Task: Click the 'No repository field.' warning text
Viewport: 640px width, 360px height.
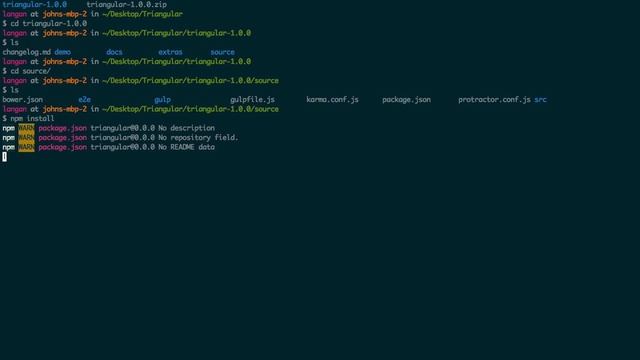Action: coord(198,138)
